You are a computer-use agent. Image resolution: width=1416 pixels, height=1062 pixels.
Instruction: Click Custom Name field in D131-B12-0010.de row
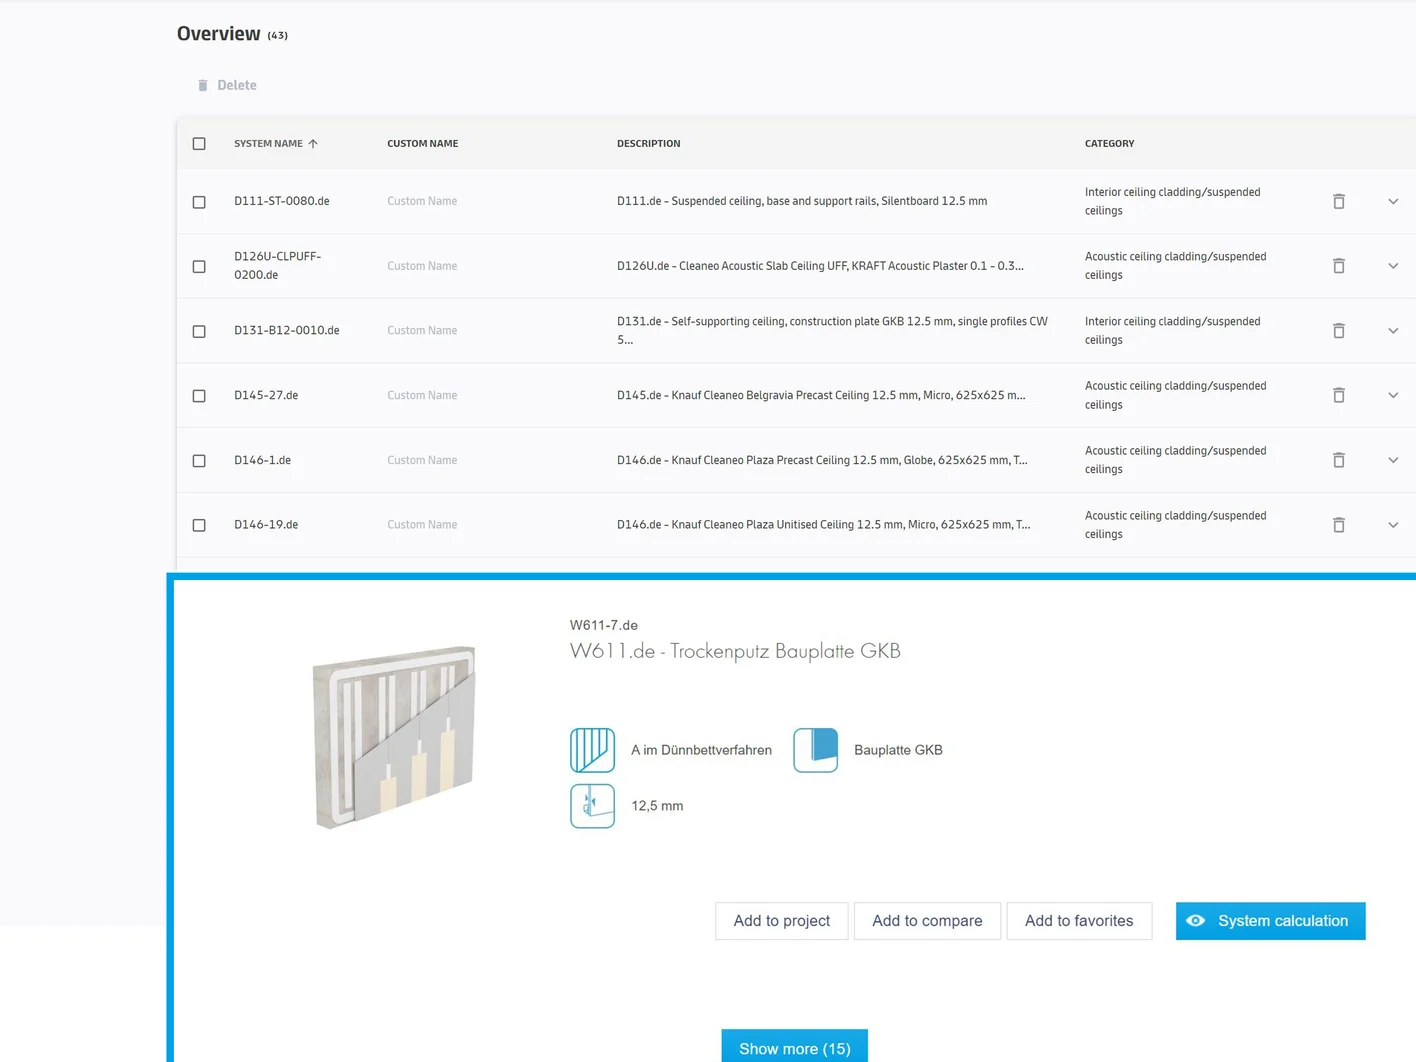[422, 331]
